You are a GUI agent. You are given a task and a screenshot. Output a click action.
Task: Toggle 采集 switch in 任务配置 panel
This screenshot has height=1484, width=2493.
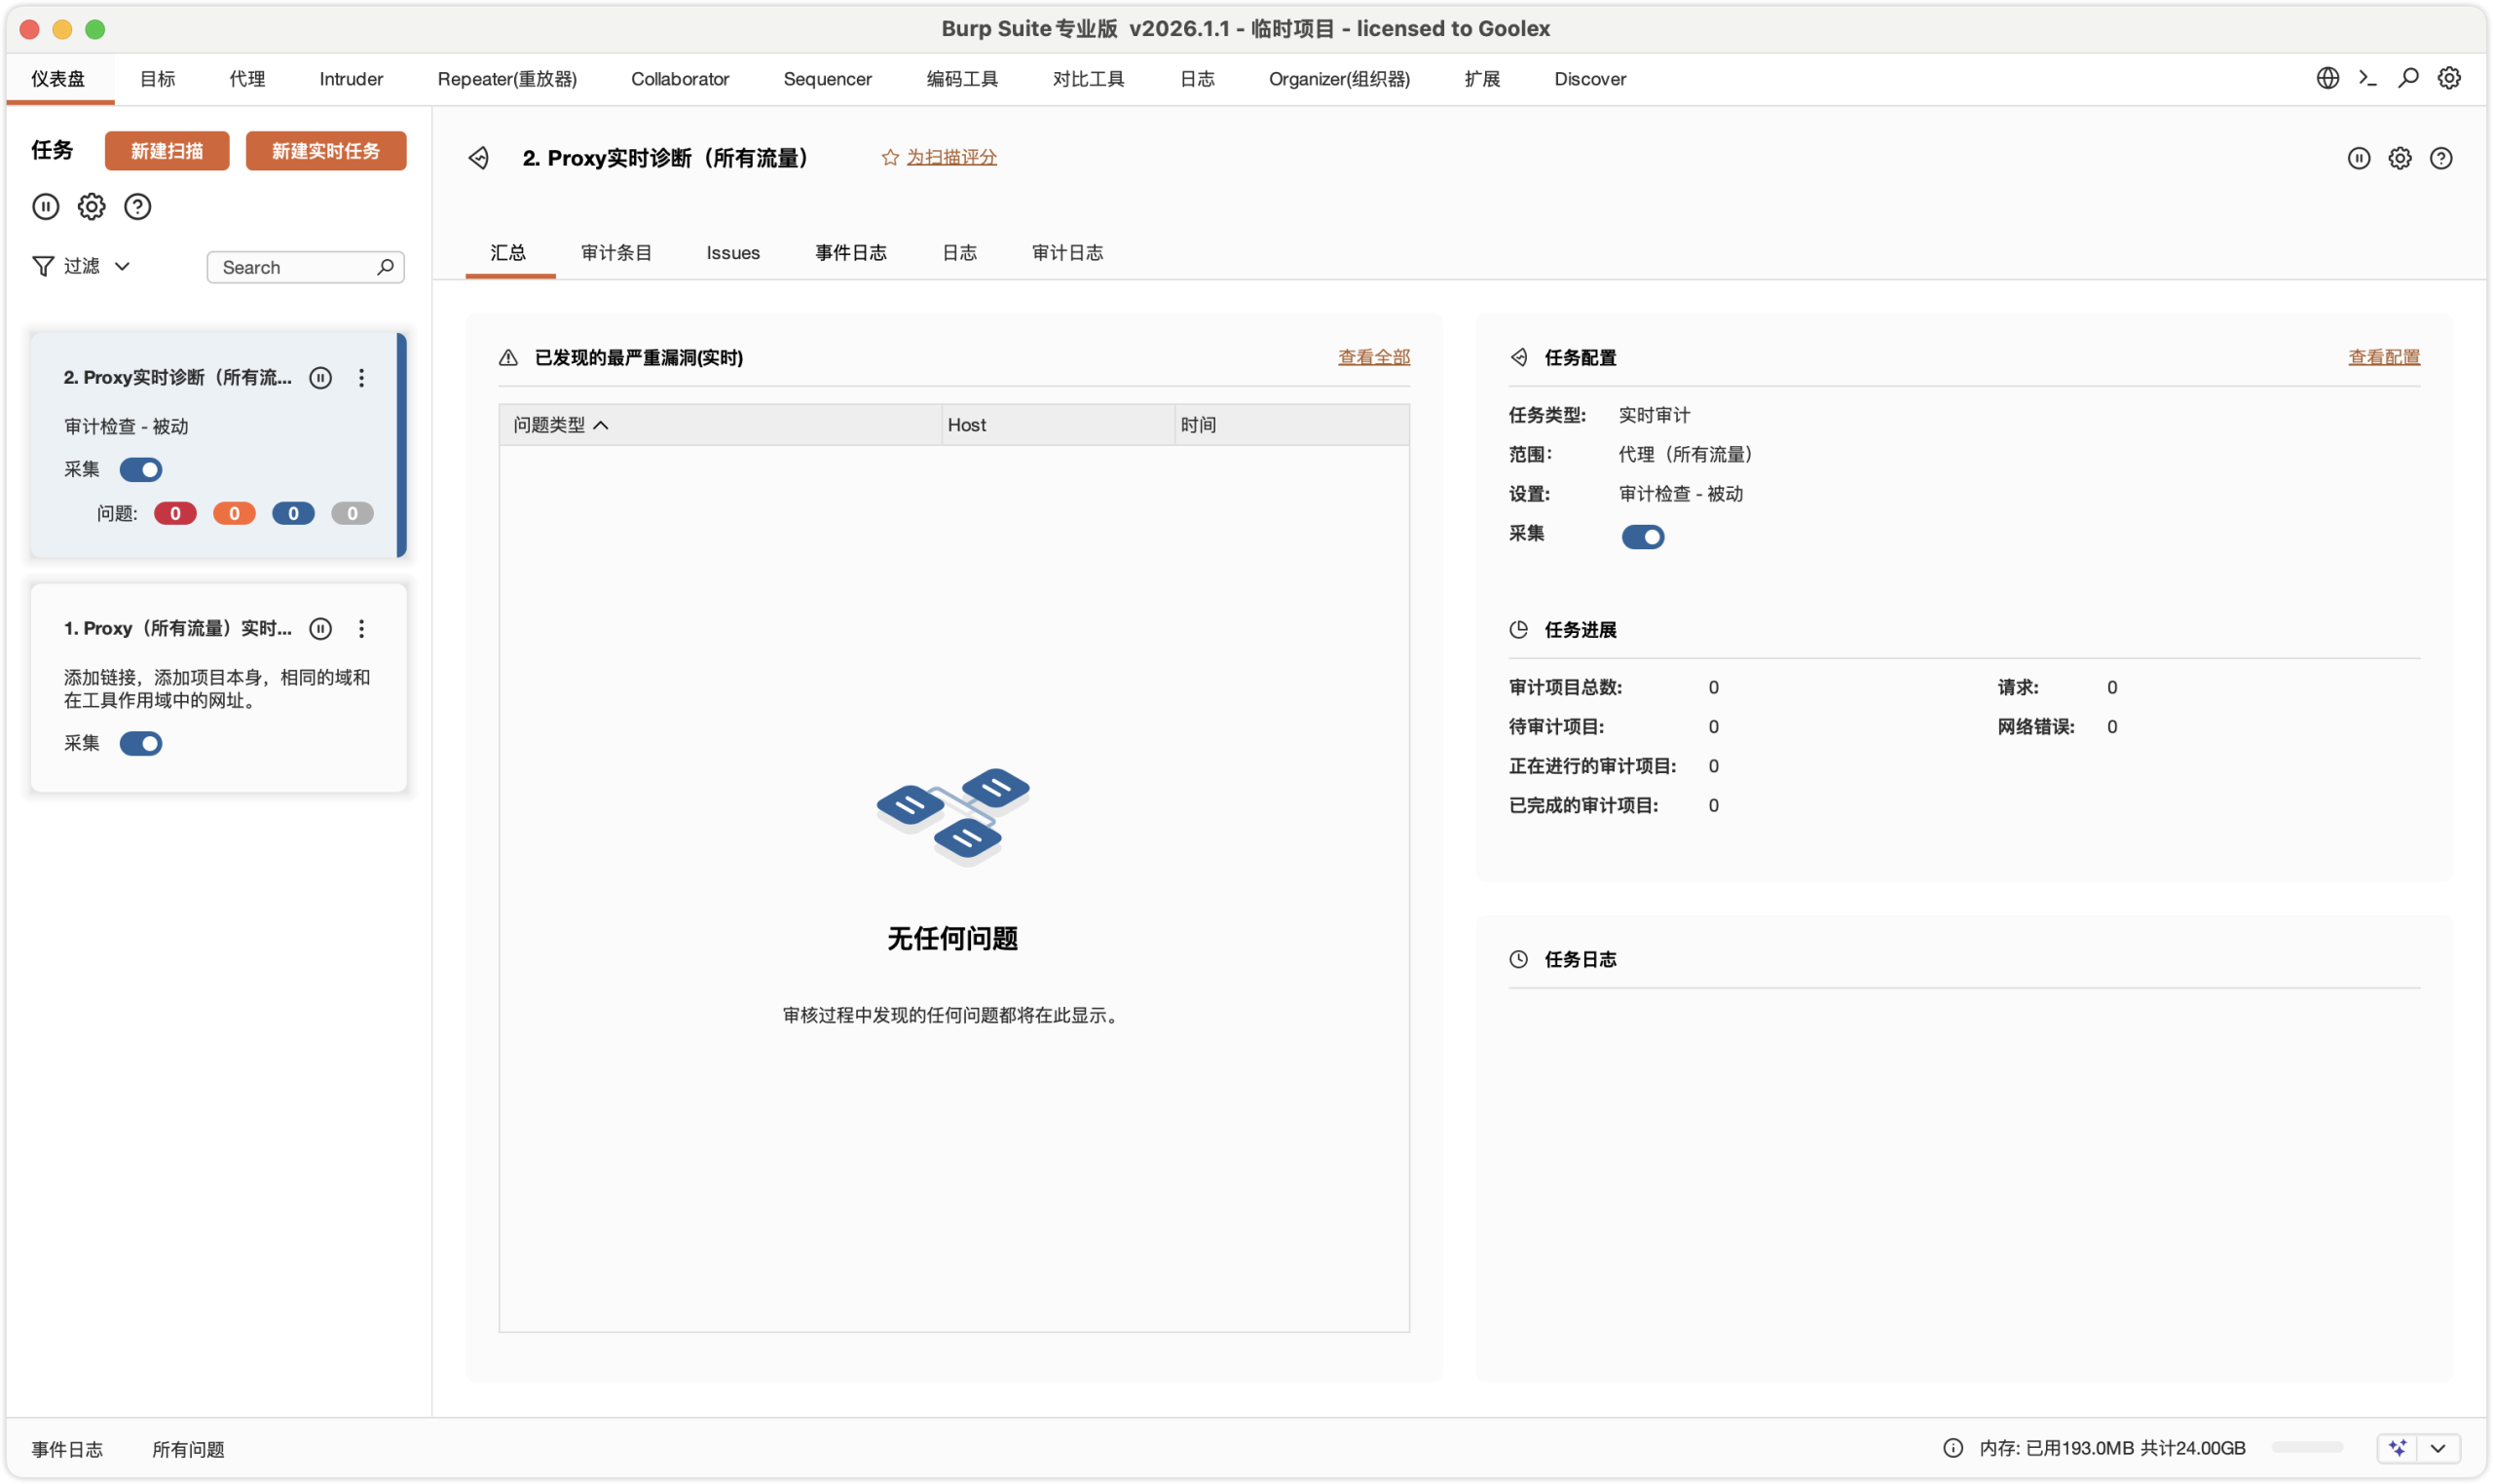[x=1642, y=537]
